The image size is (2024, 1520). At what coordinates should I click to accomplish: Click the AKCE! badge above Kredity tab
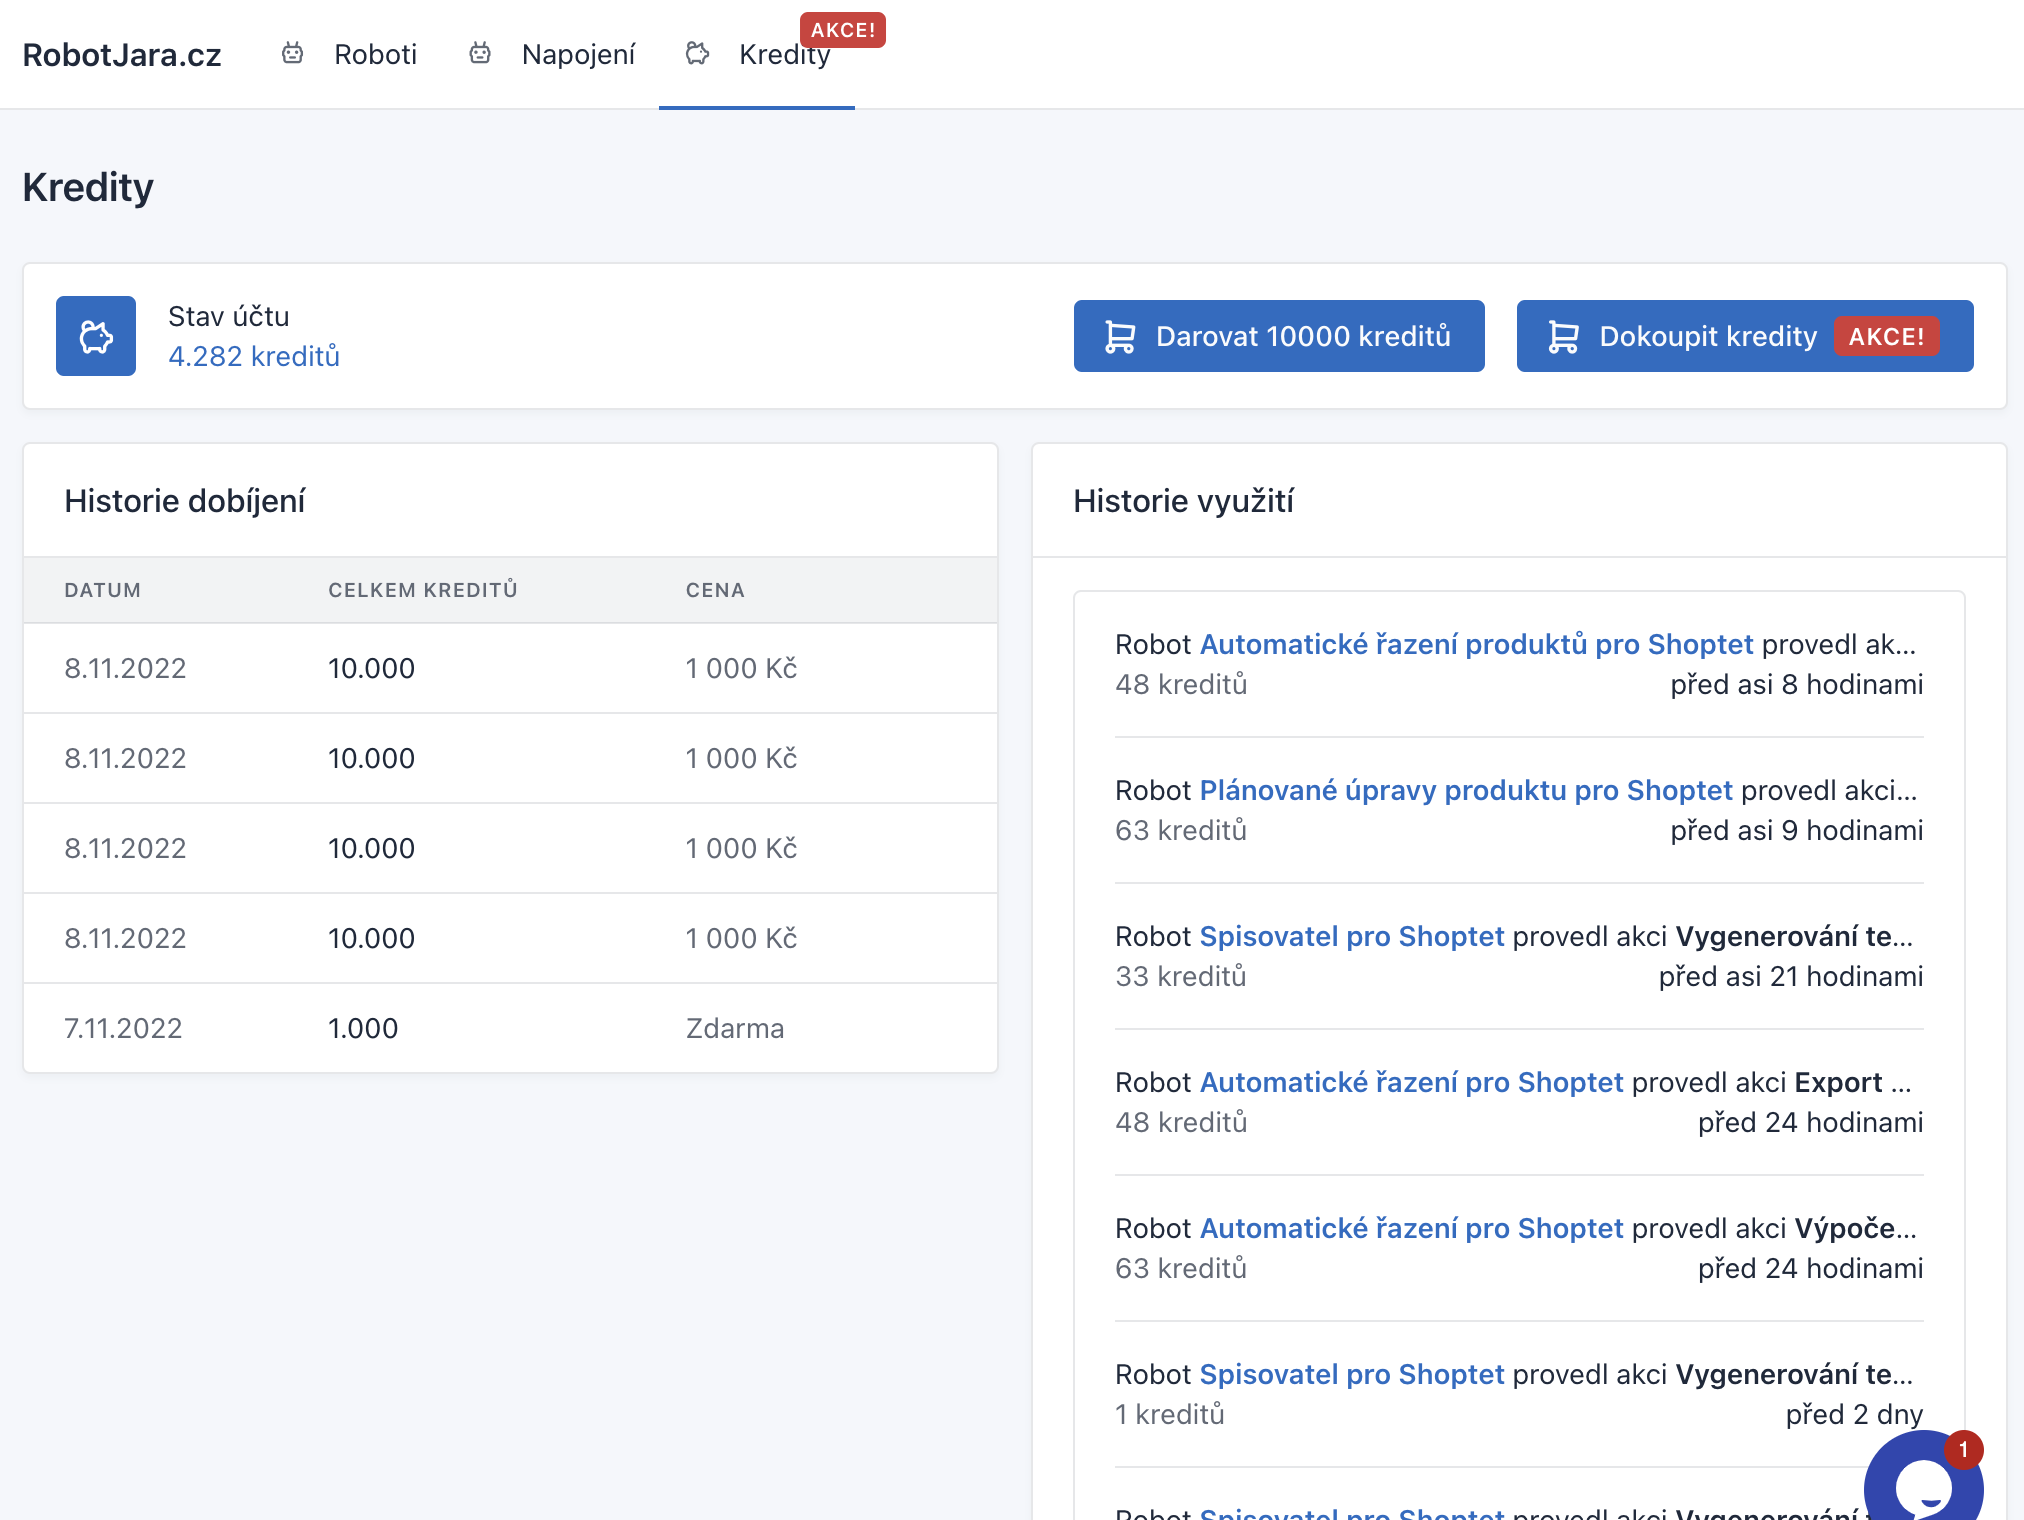pos(843,30)
